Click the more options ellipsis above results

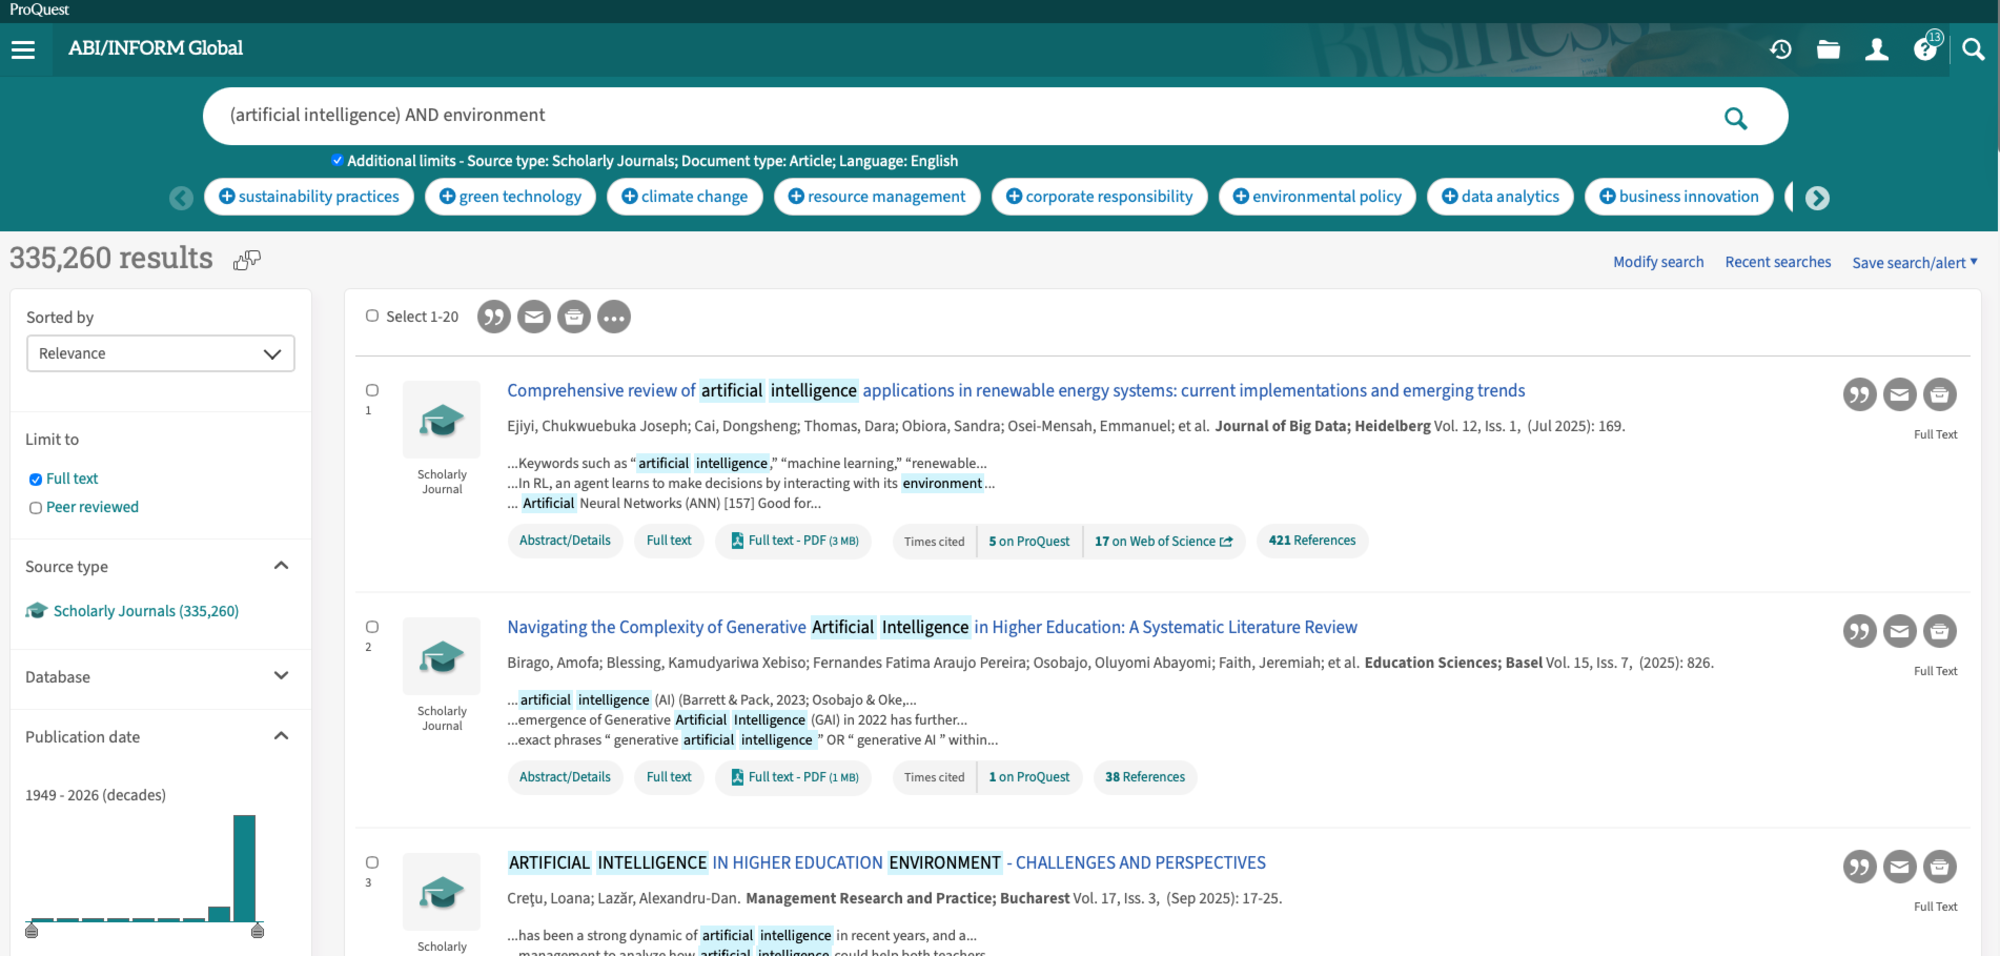pos(614,316)
